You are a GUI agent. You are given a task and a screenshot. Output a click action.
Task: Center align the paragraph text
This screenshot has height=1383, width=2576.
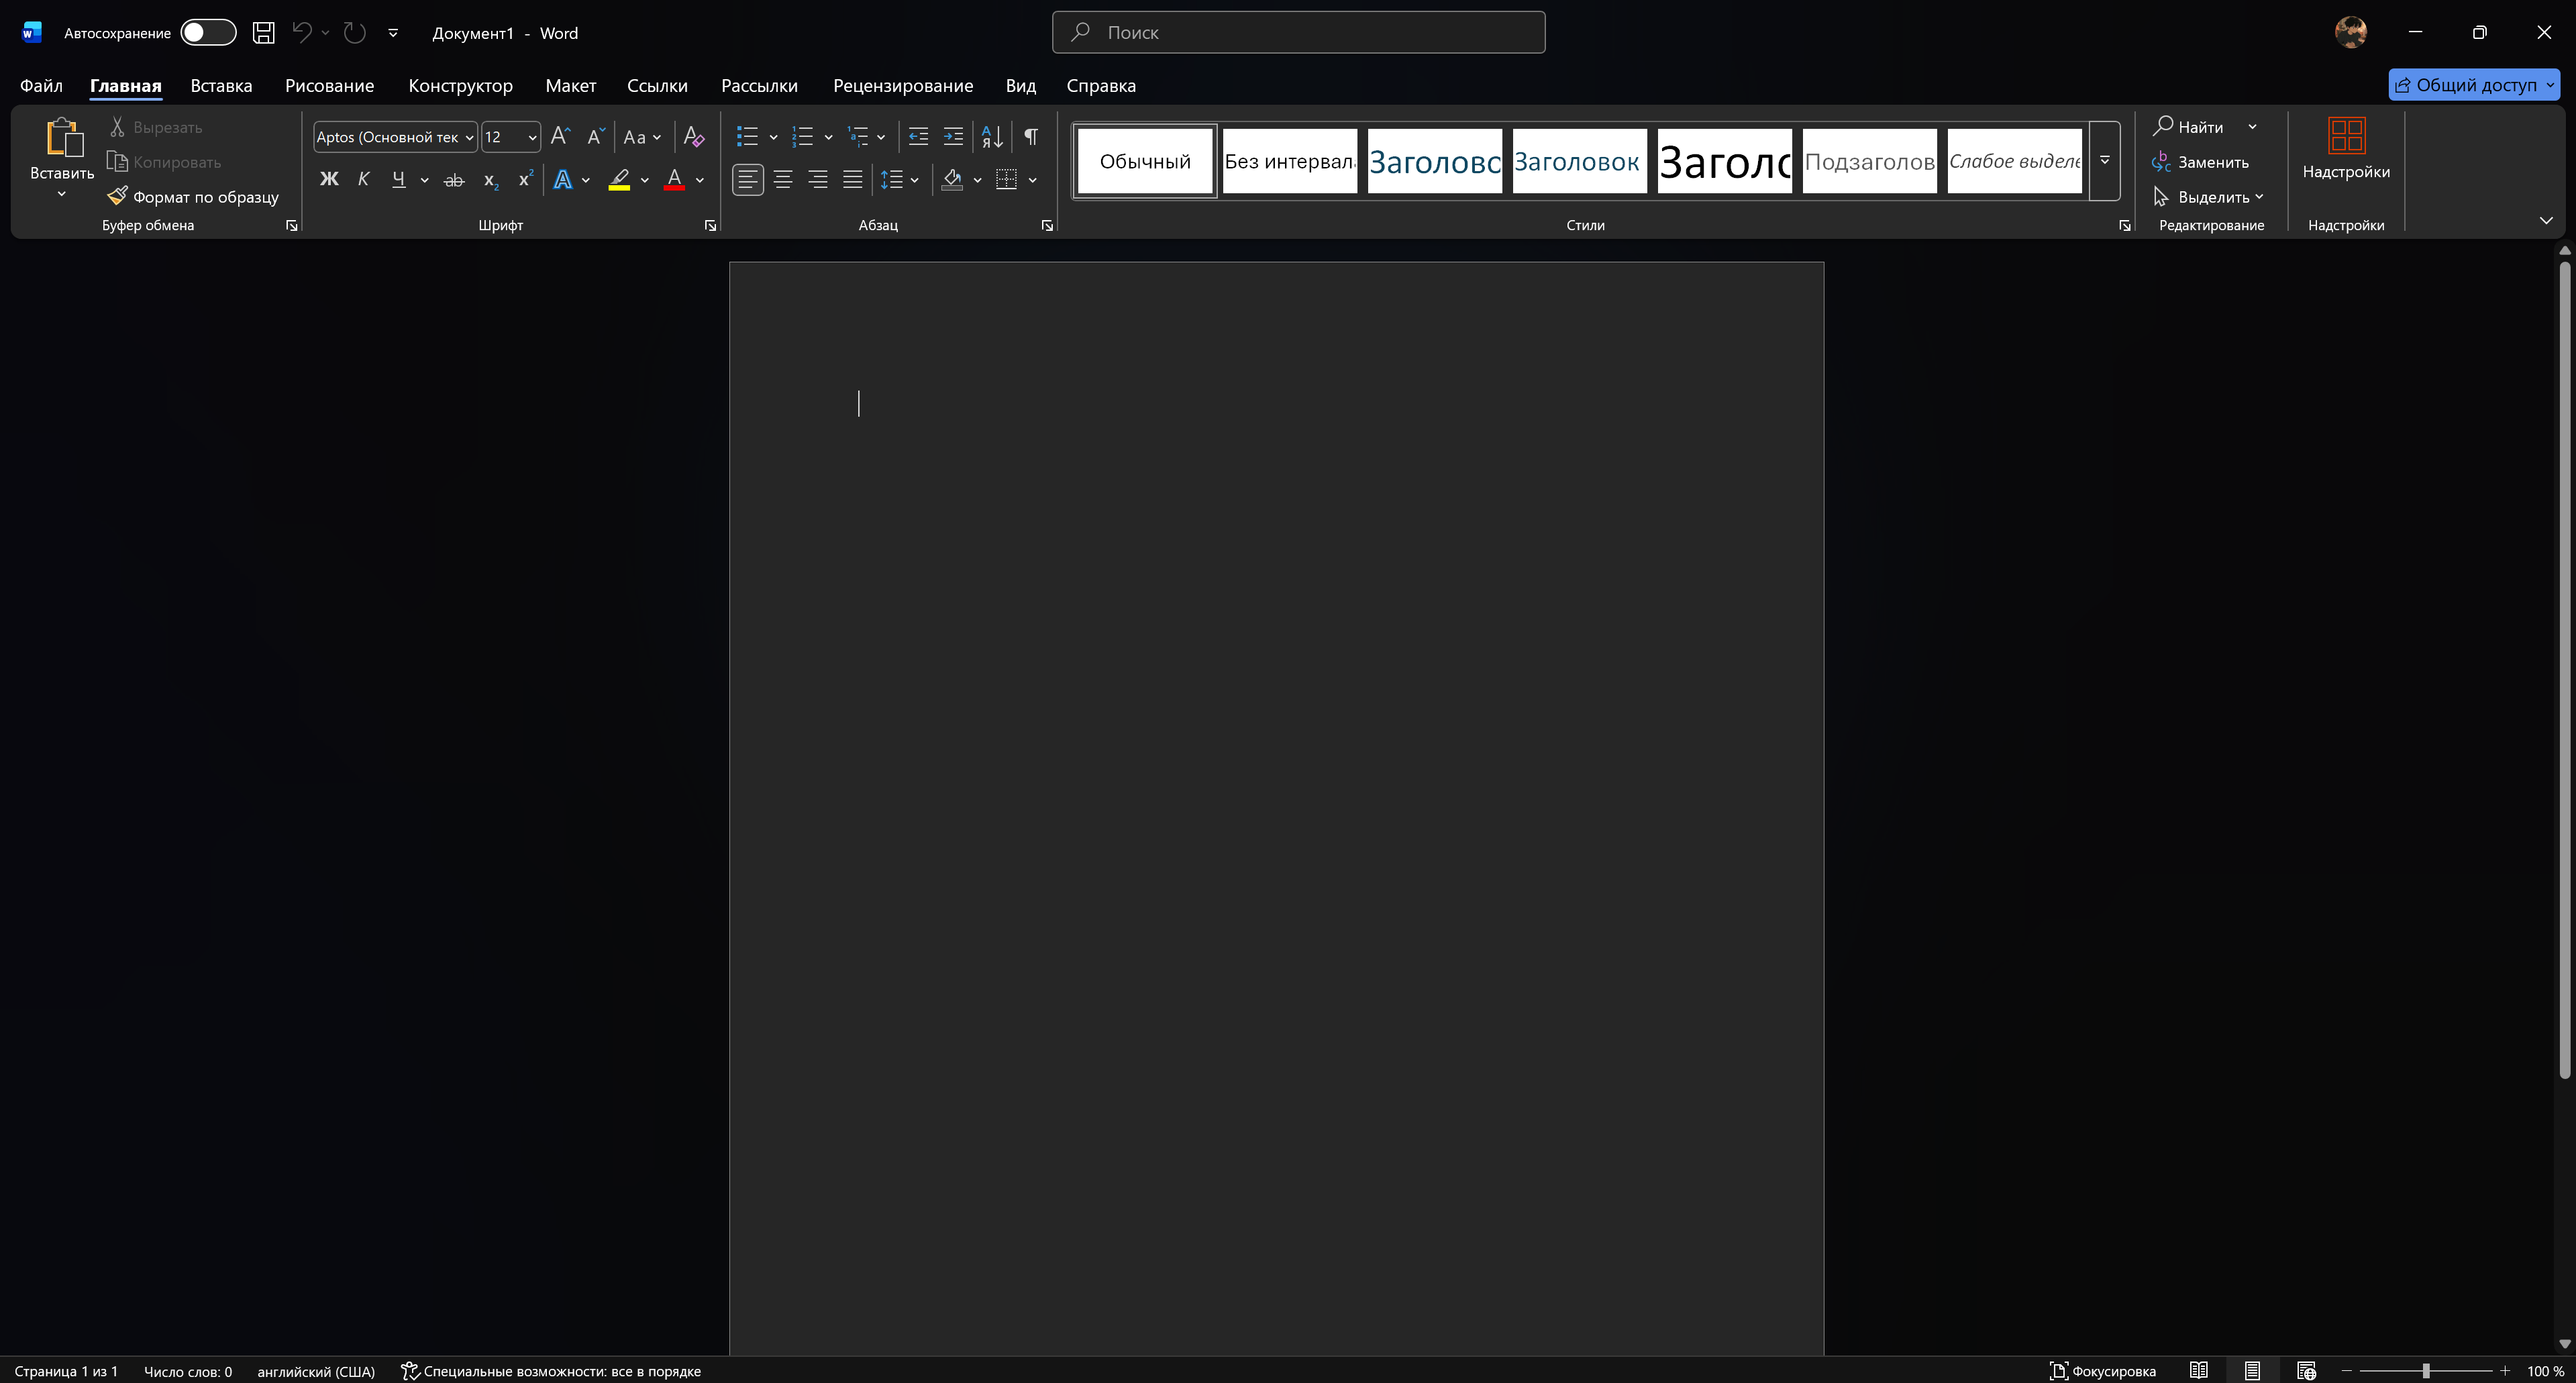(x=783, y=180)
